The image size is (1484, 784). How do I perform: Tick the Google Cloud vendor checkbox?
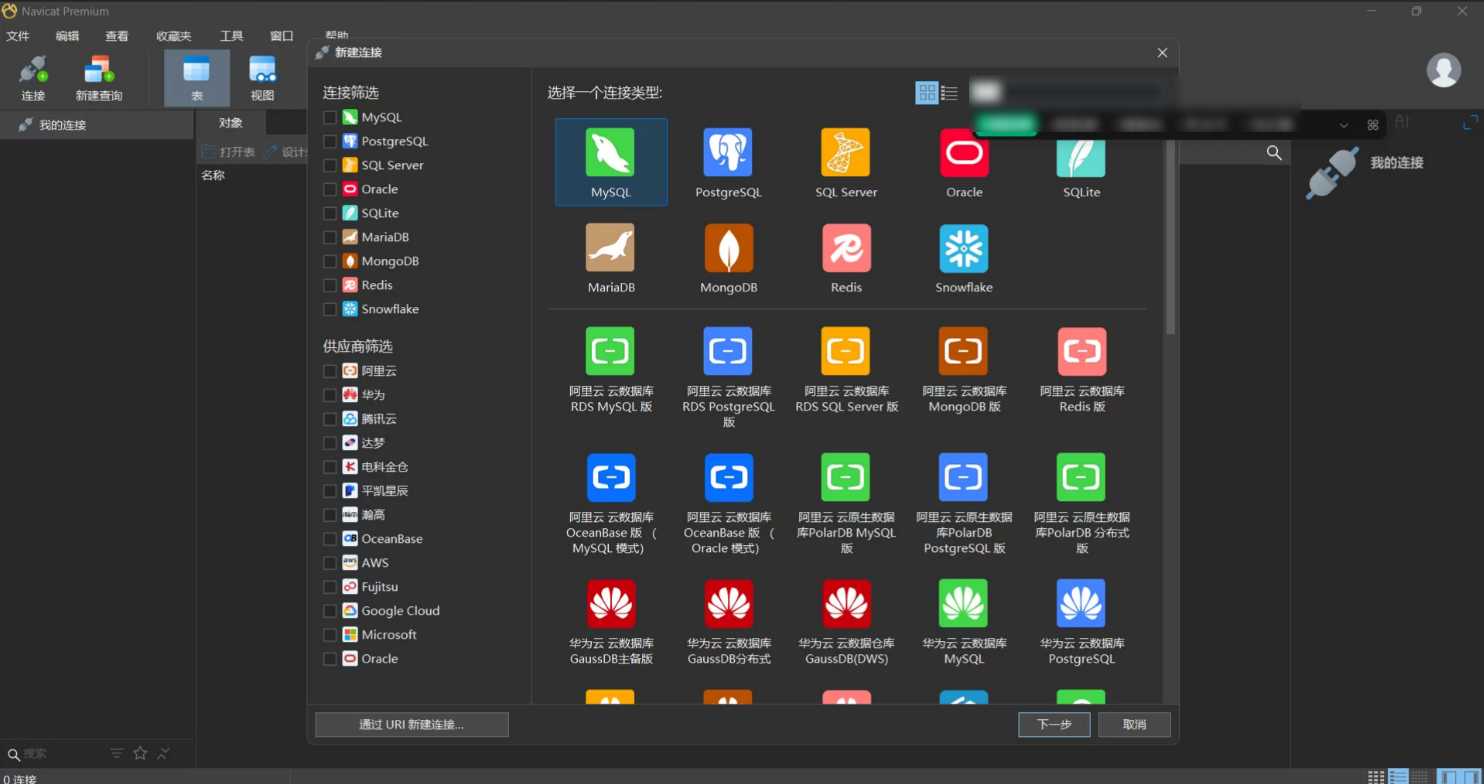[x=330, y=611]
